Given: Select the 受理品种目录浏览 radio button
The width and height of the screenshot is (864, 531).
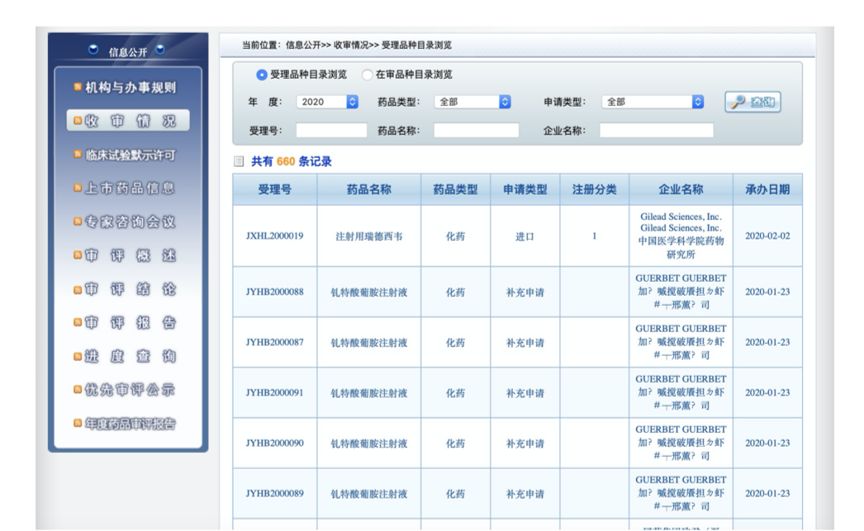Looking at the screenshot, I should [x=262, y=75].
